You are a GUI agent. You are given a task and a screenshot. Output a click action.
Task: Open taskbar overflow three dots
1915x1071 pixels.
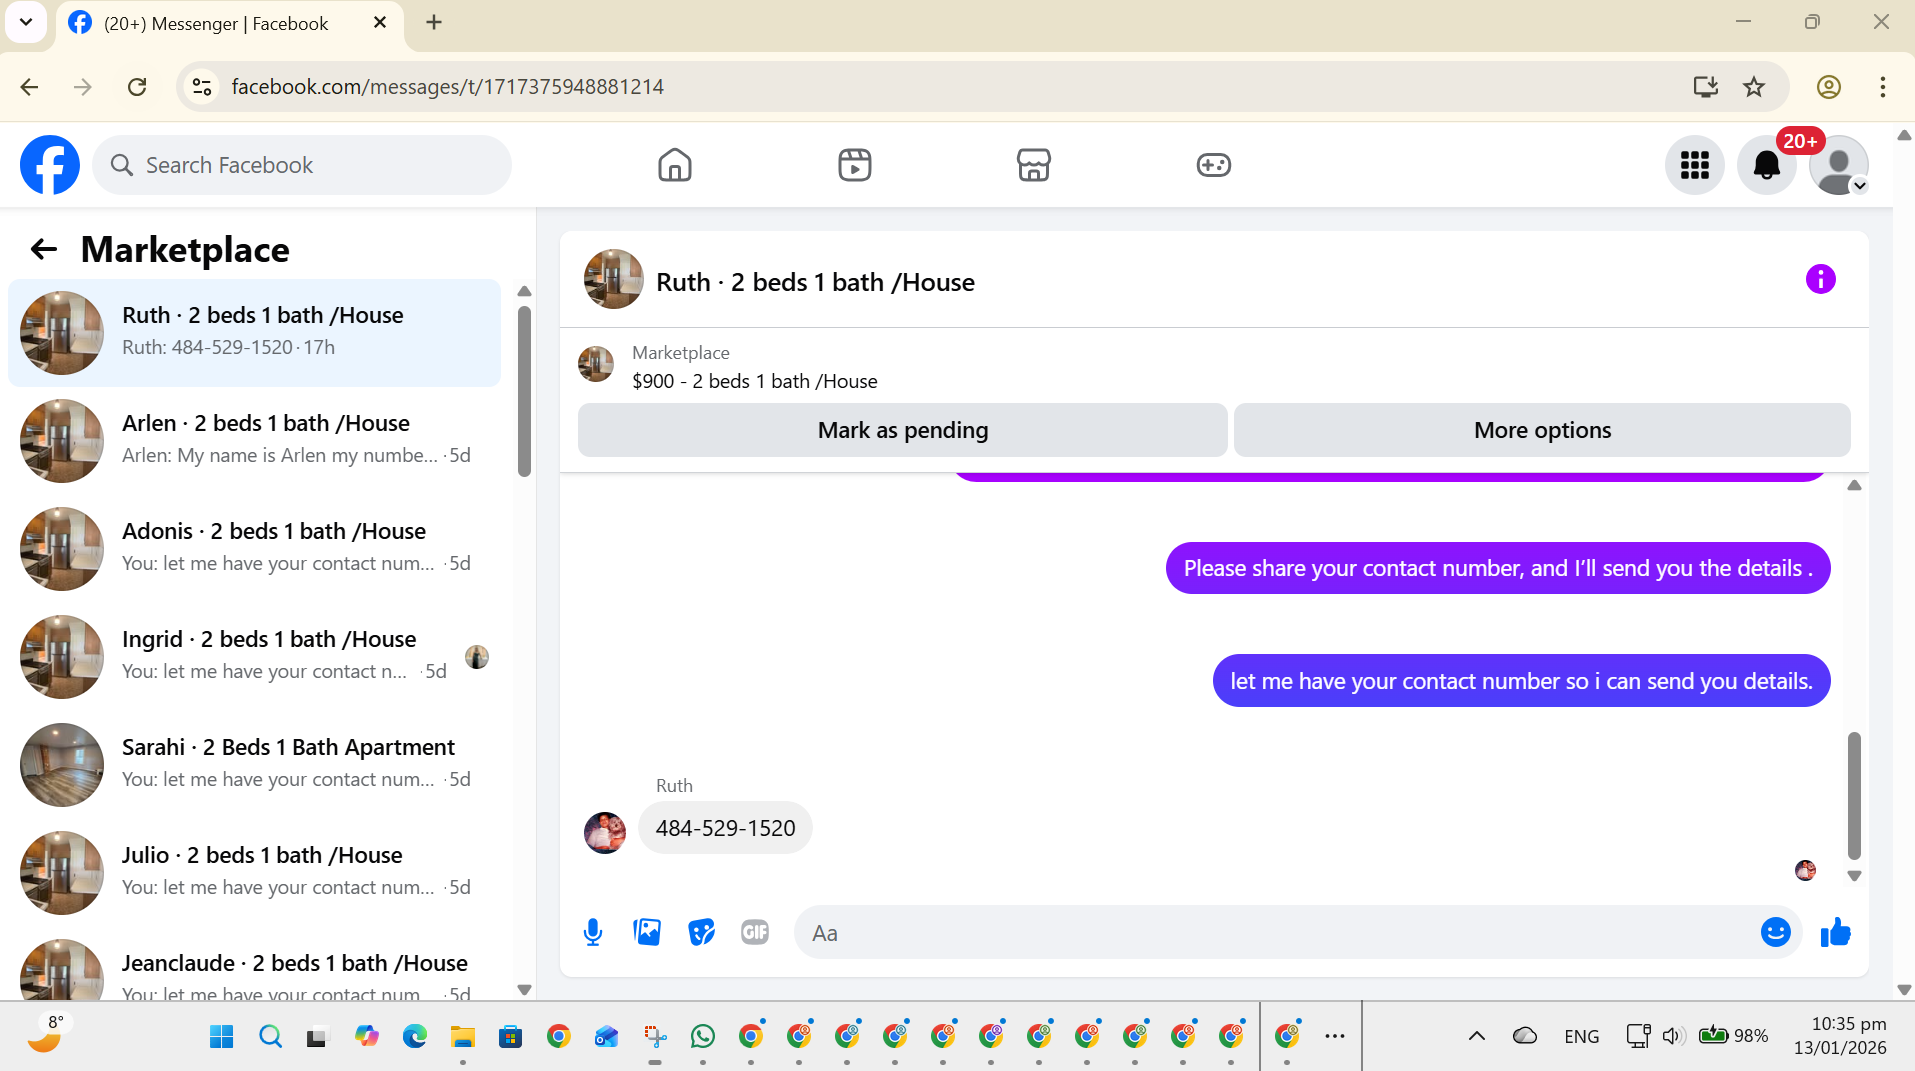tap(1335, 1036)
